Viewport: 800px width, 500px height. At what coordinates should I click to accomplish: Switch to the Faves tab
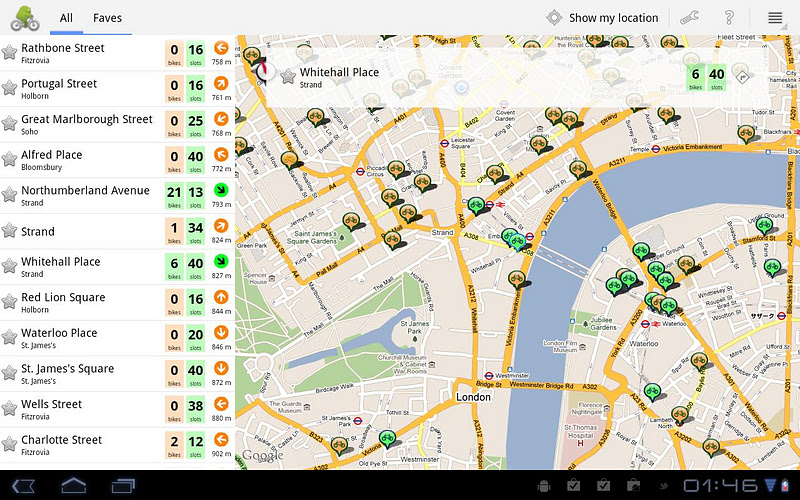tap(107, 18)
